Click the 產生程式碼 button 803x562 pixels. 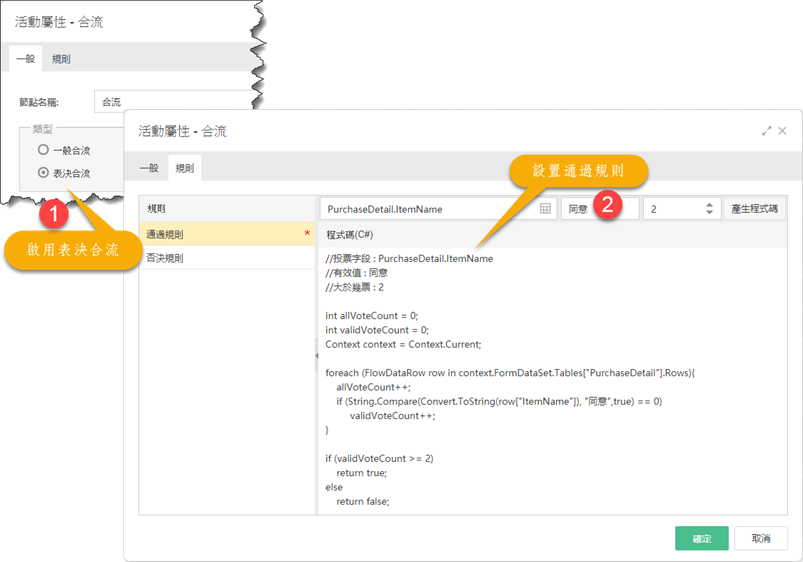click(x=754, y=209)
